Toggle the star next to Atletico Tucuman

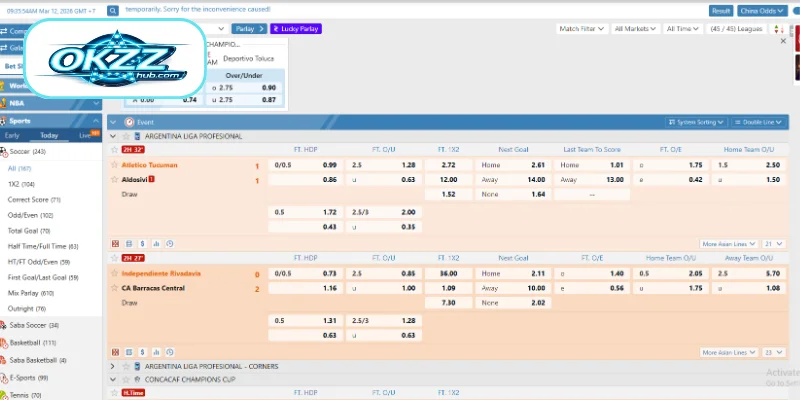pyautogui.click(x=115, y=165)
